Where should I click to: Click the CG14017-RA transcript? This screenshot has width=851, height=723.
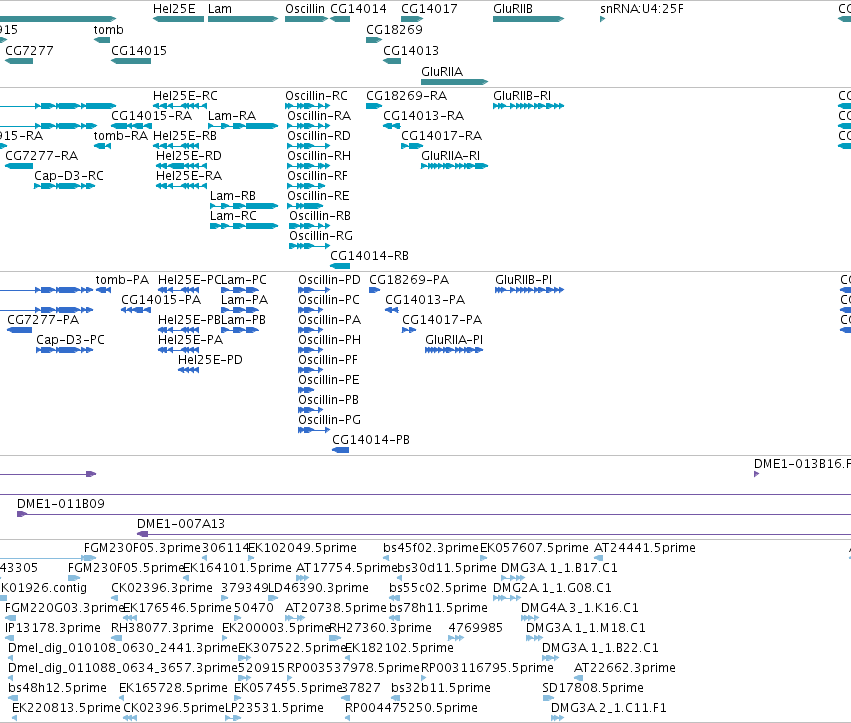click(x=412, y=146)
